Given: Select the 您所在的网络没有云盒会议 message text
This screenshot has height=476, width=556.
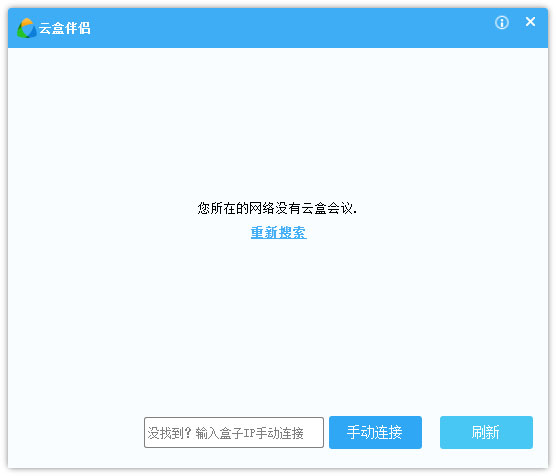Looking at the screenshot, I should click(x=277, y=209).
